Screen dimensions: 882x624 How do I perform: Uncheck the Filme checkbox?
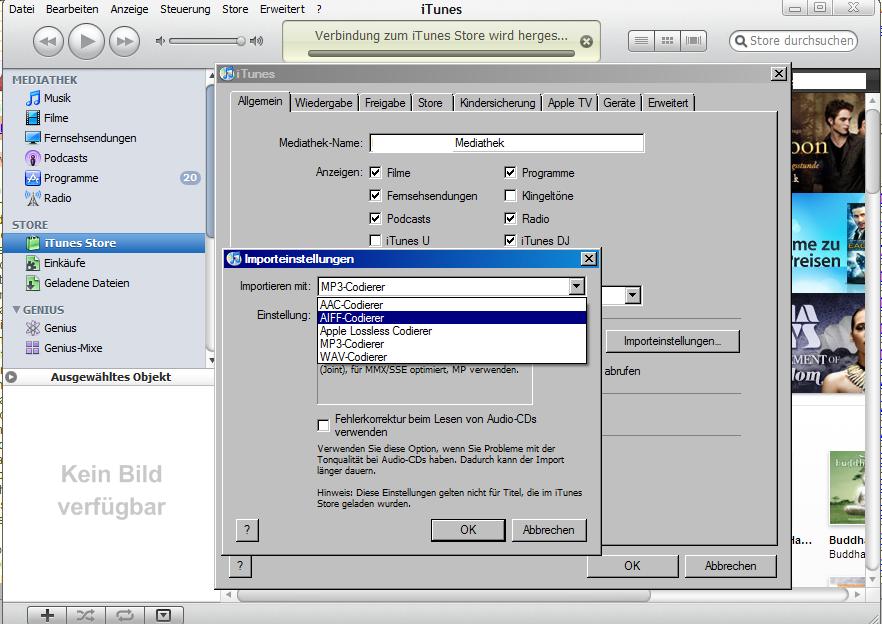tap(376, 173)
